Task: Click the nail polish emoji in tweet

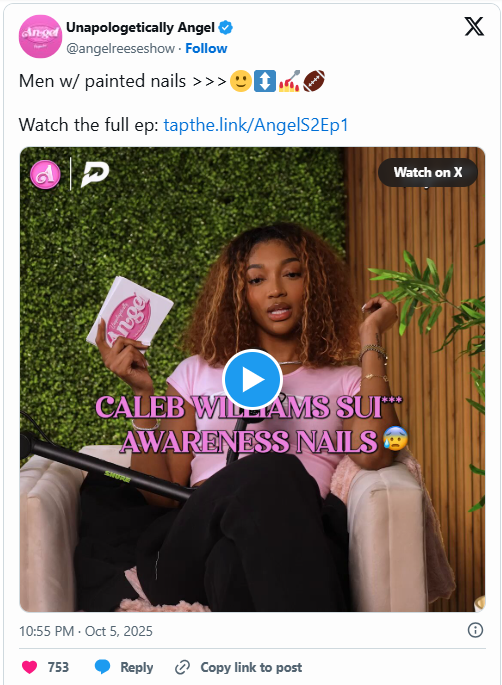Action: [289, 81]
